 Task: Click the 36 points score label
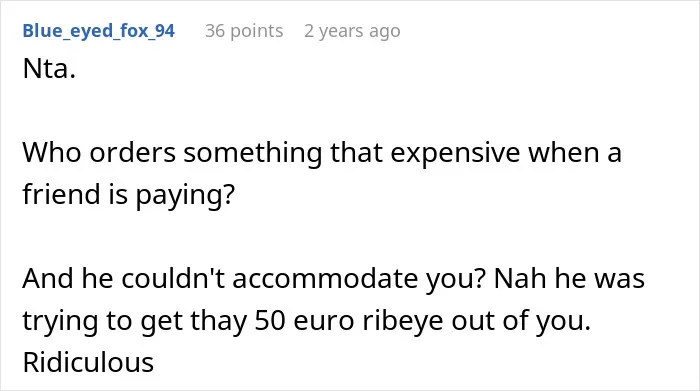click(244, 31)
